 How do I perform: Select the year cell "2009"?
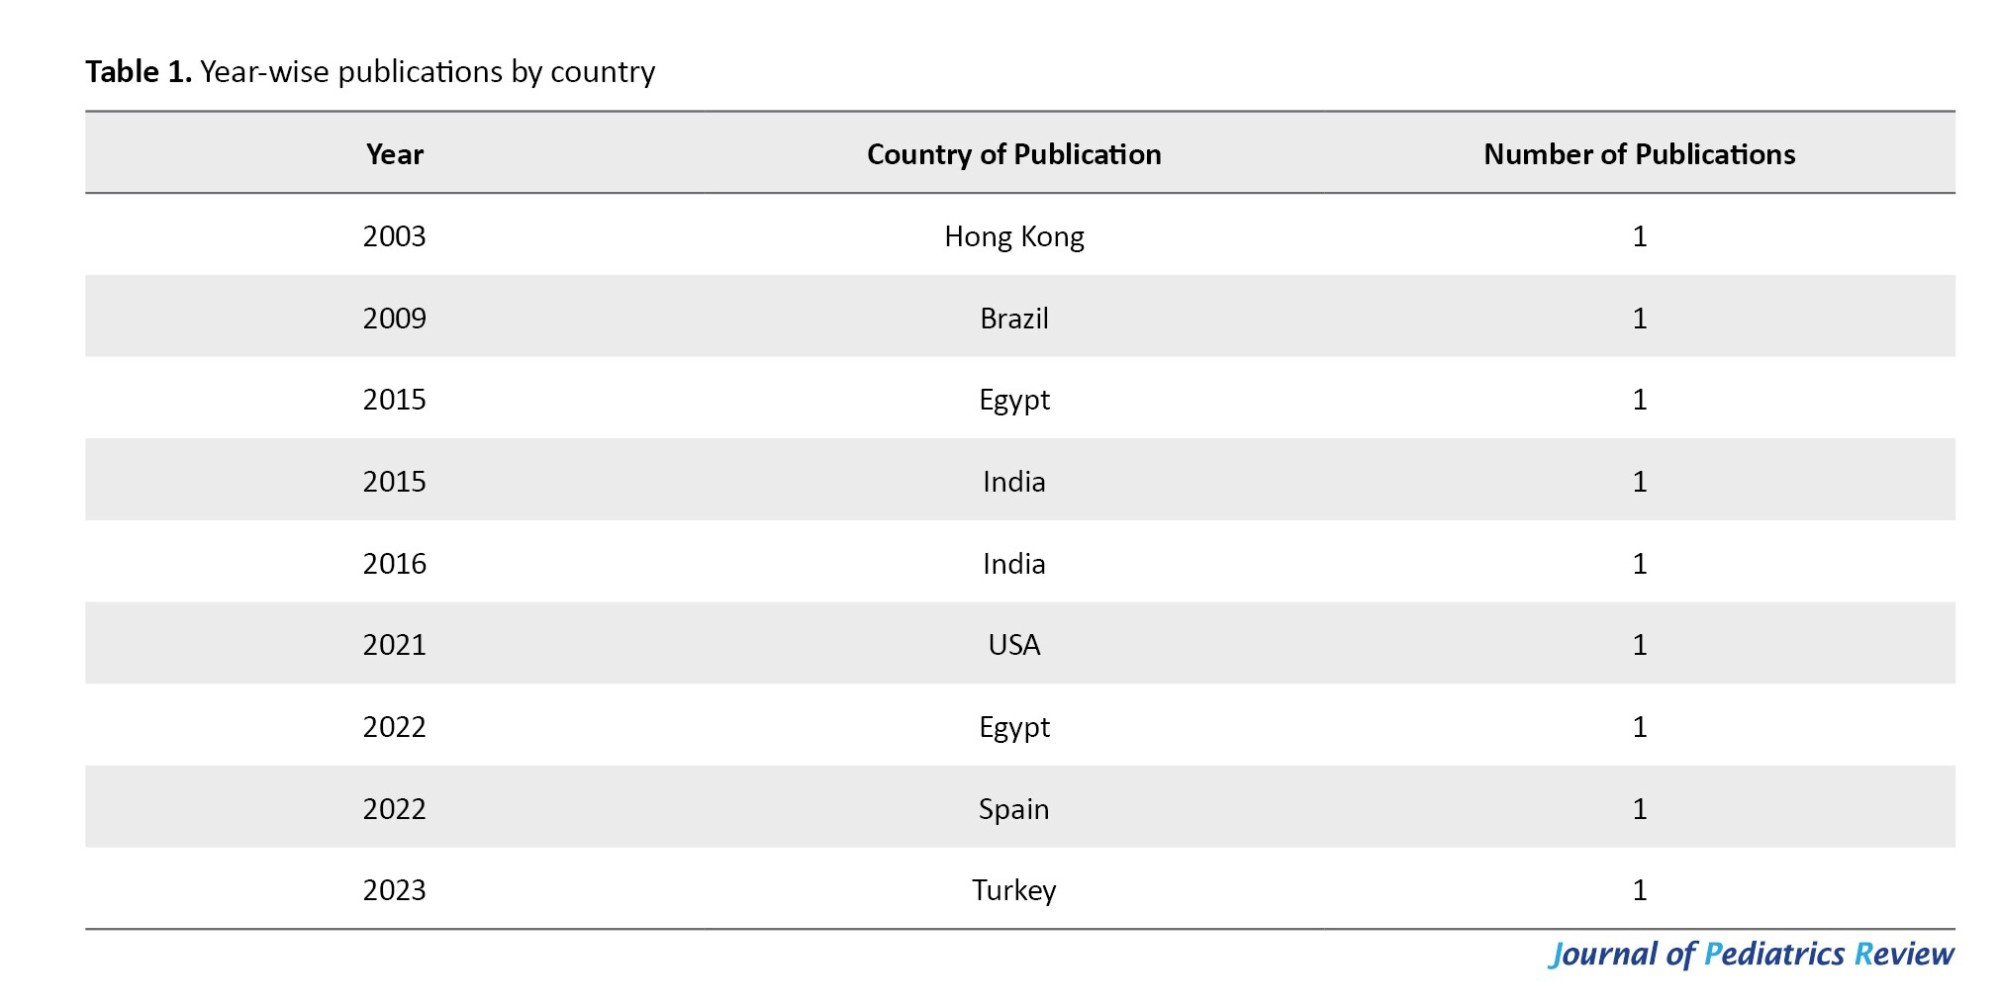(x=394, y=319)
